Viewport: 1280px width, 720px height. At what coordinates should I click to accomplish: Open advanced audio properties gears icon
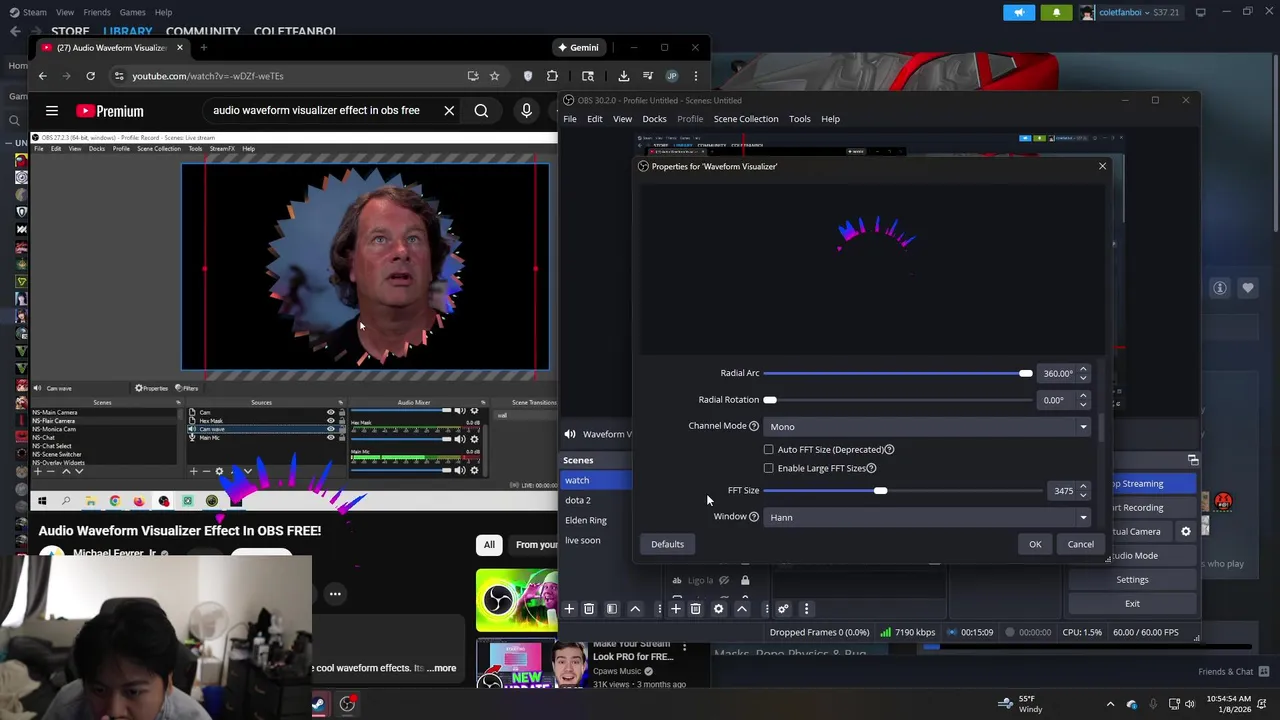pyautogui.click(x=783, y=609)
